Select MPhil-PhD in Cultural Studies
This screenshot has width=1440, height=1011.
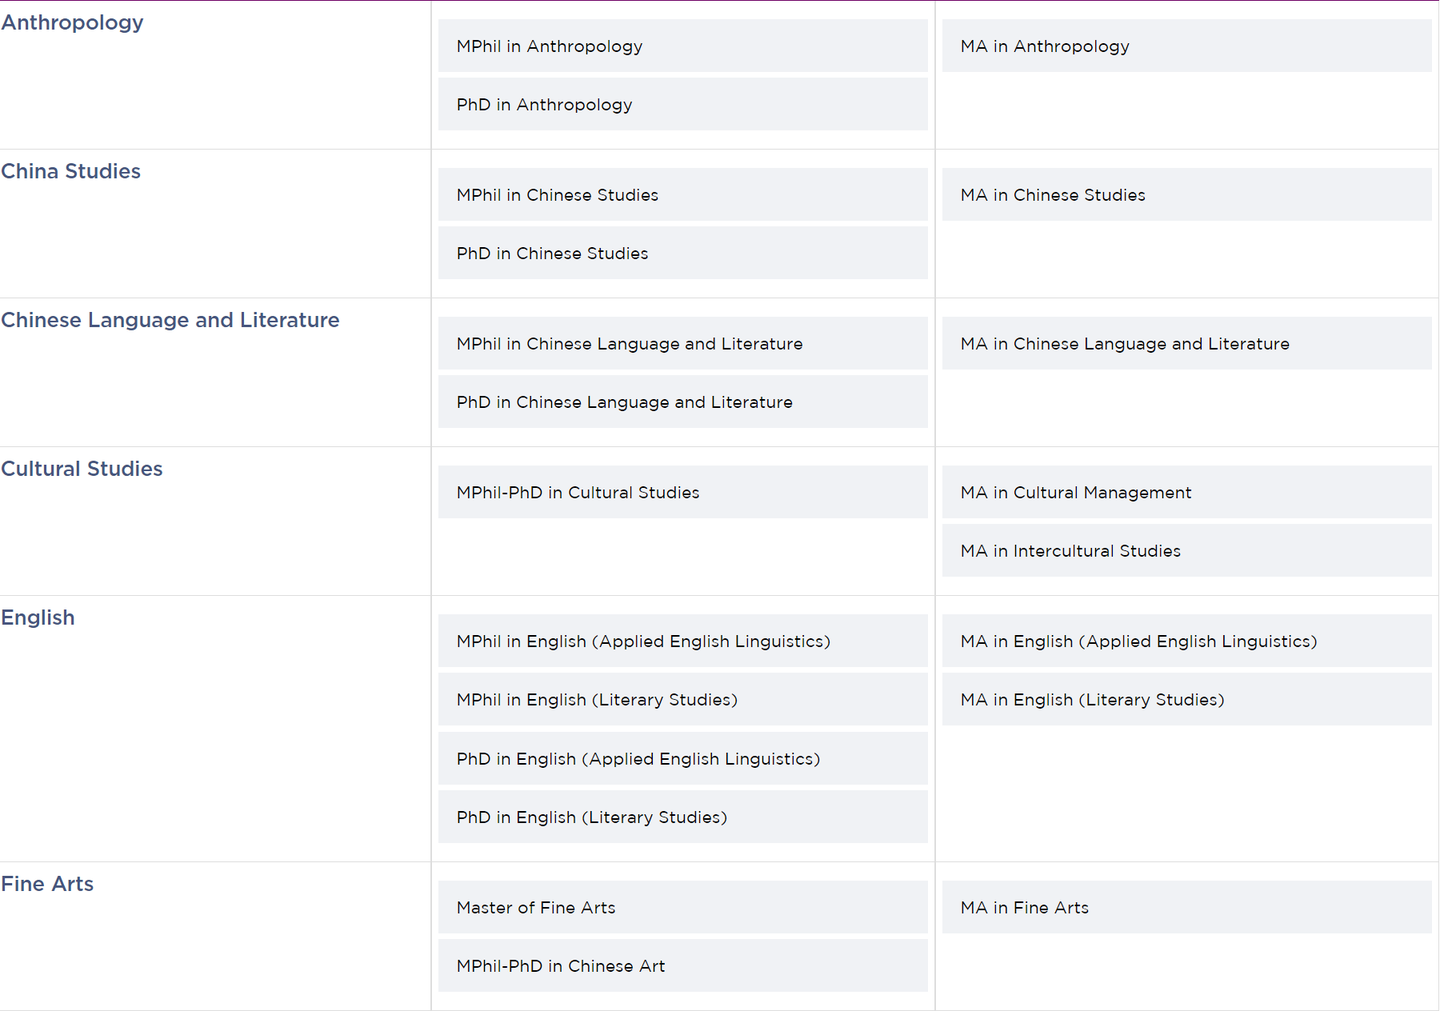683,492
